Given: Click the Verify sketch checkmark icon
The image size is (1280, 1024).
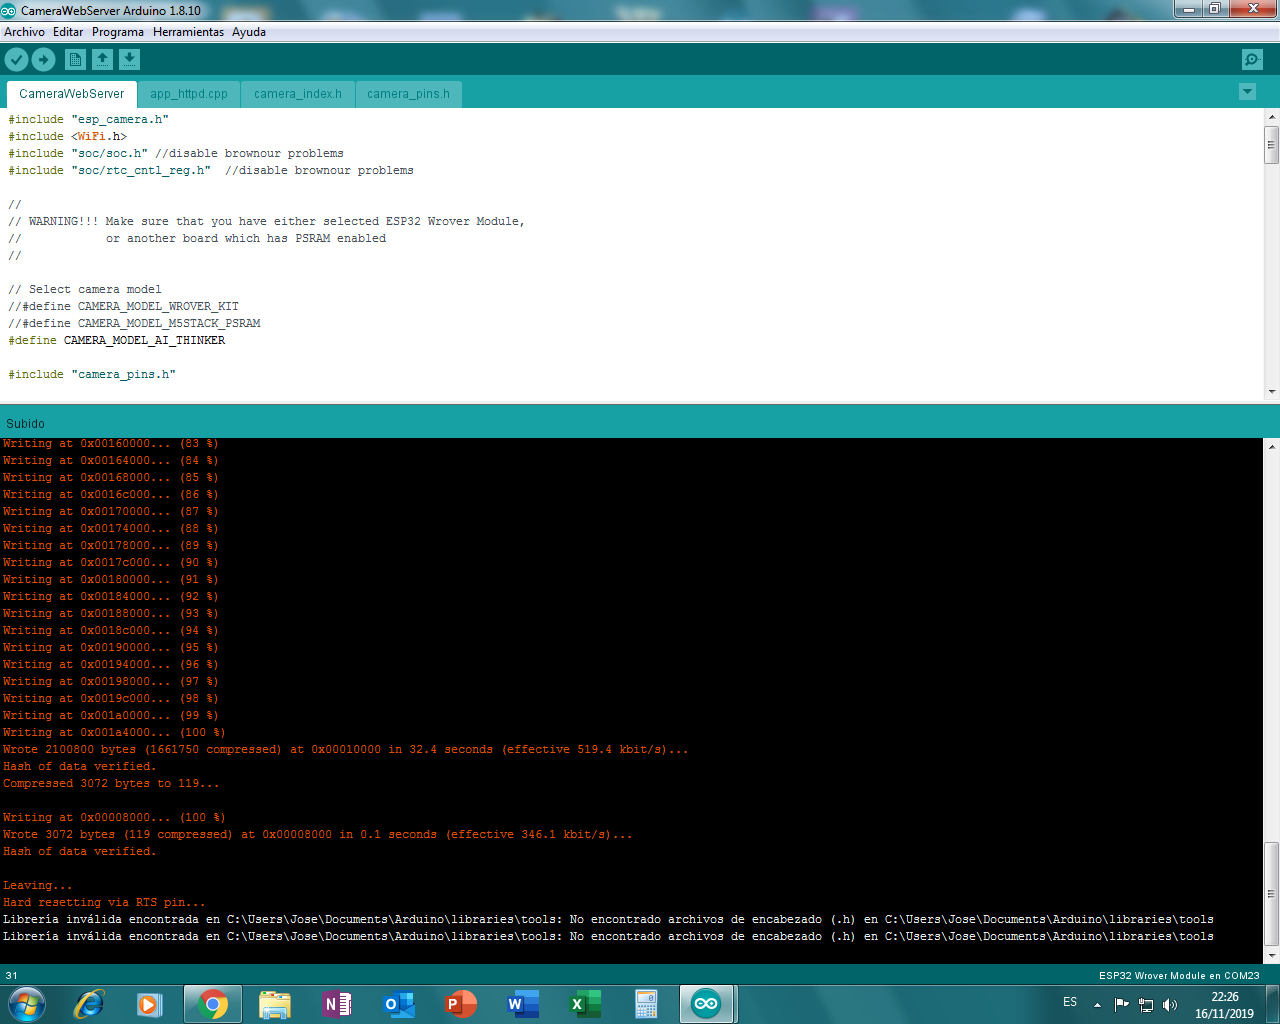Looking at the screenshot, I should point(17,60).
